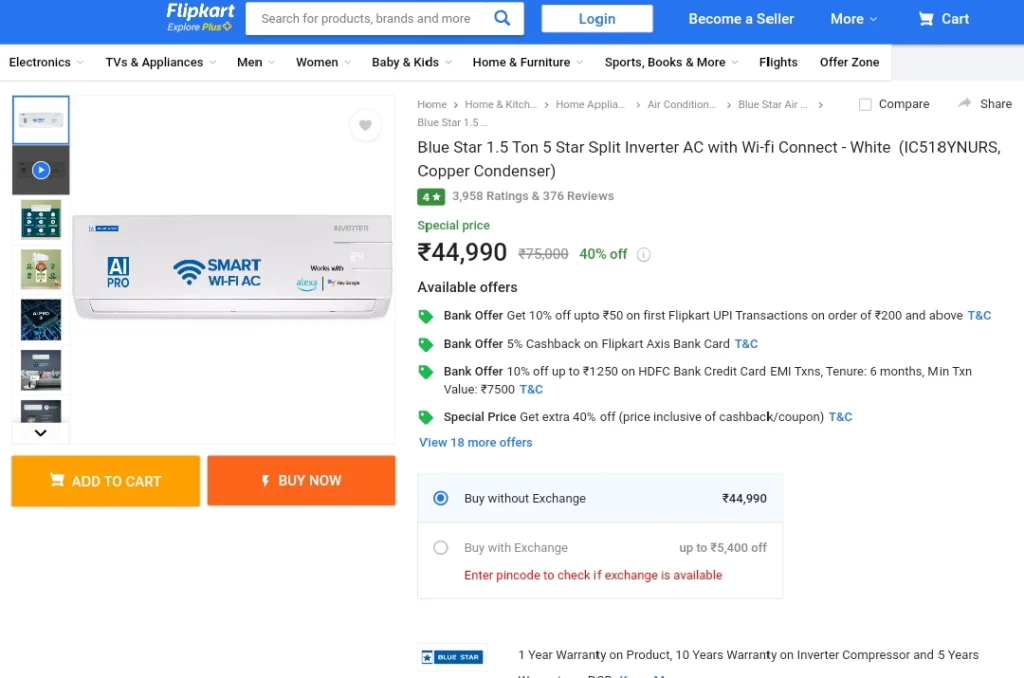Go to Home & Kitch... breadcrumb
The width and height of the screenshot is (1024, 678).
500,105
